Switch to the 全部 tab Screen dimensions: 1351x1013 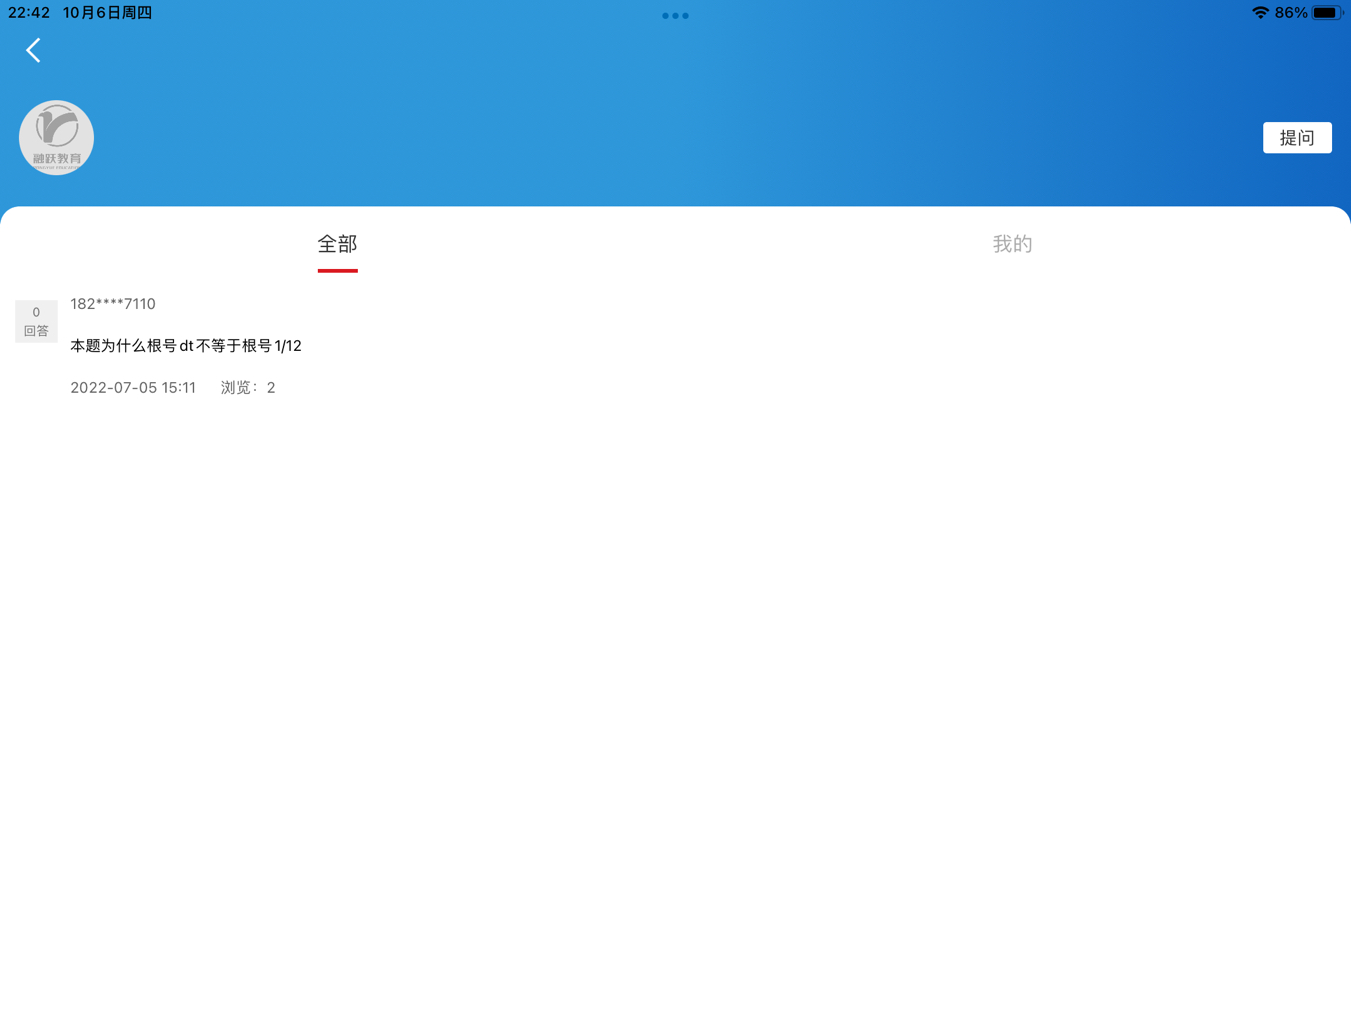point(337,244)
